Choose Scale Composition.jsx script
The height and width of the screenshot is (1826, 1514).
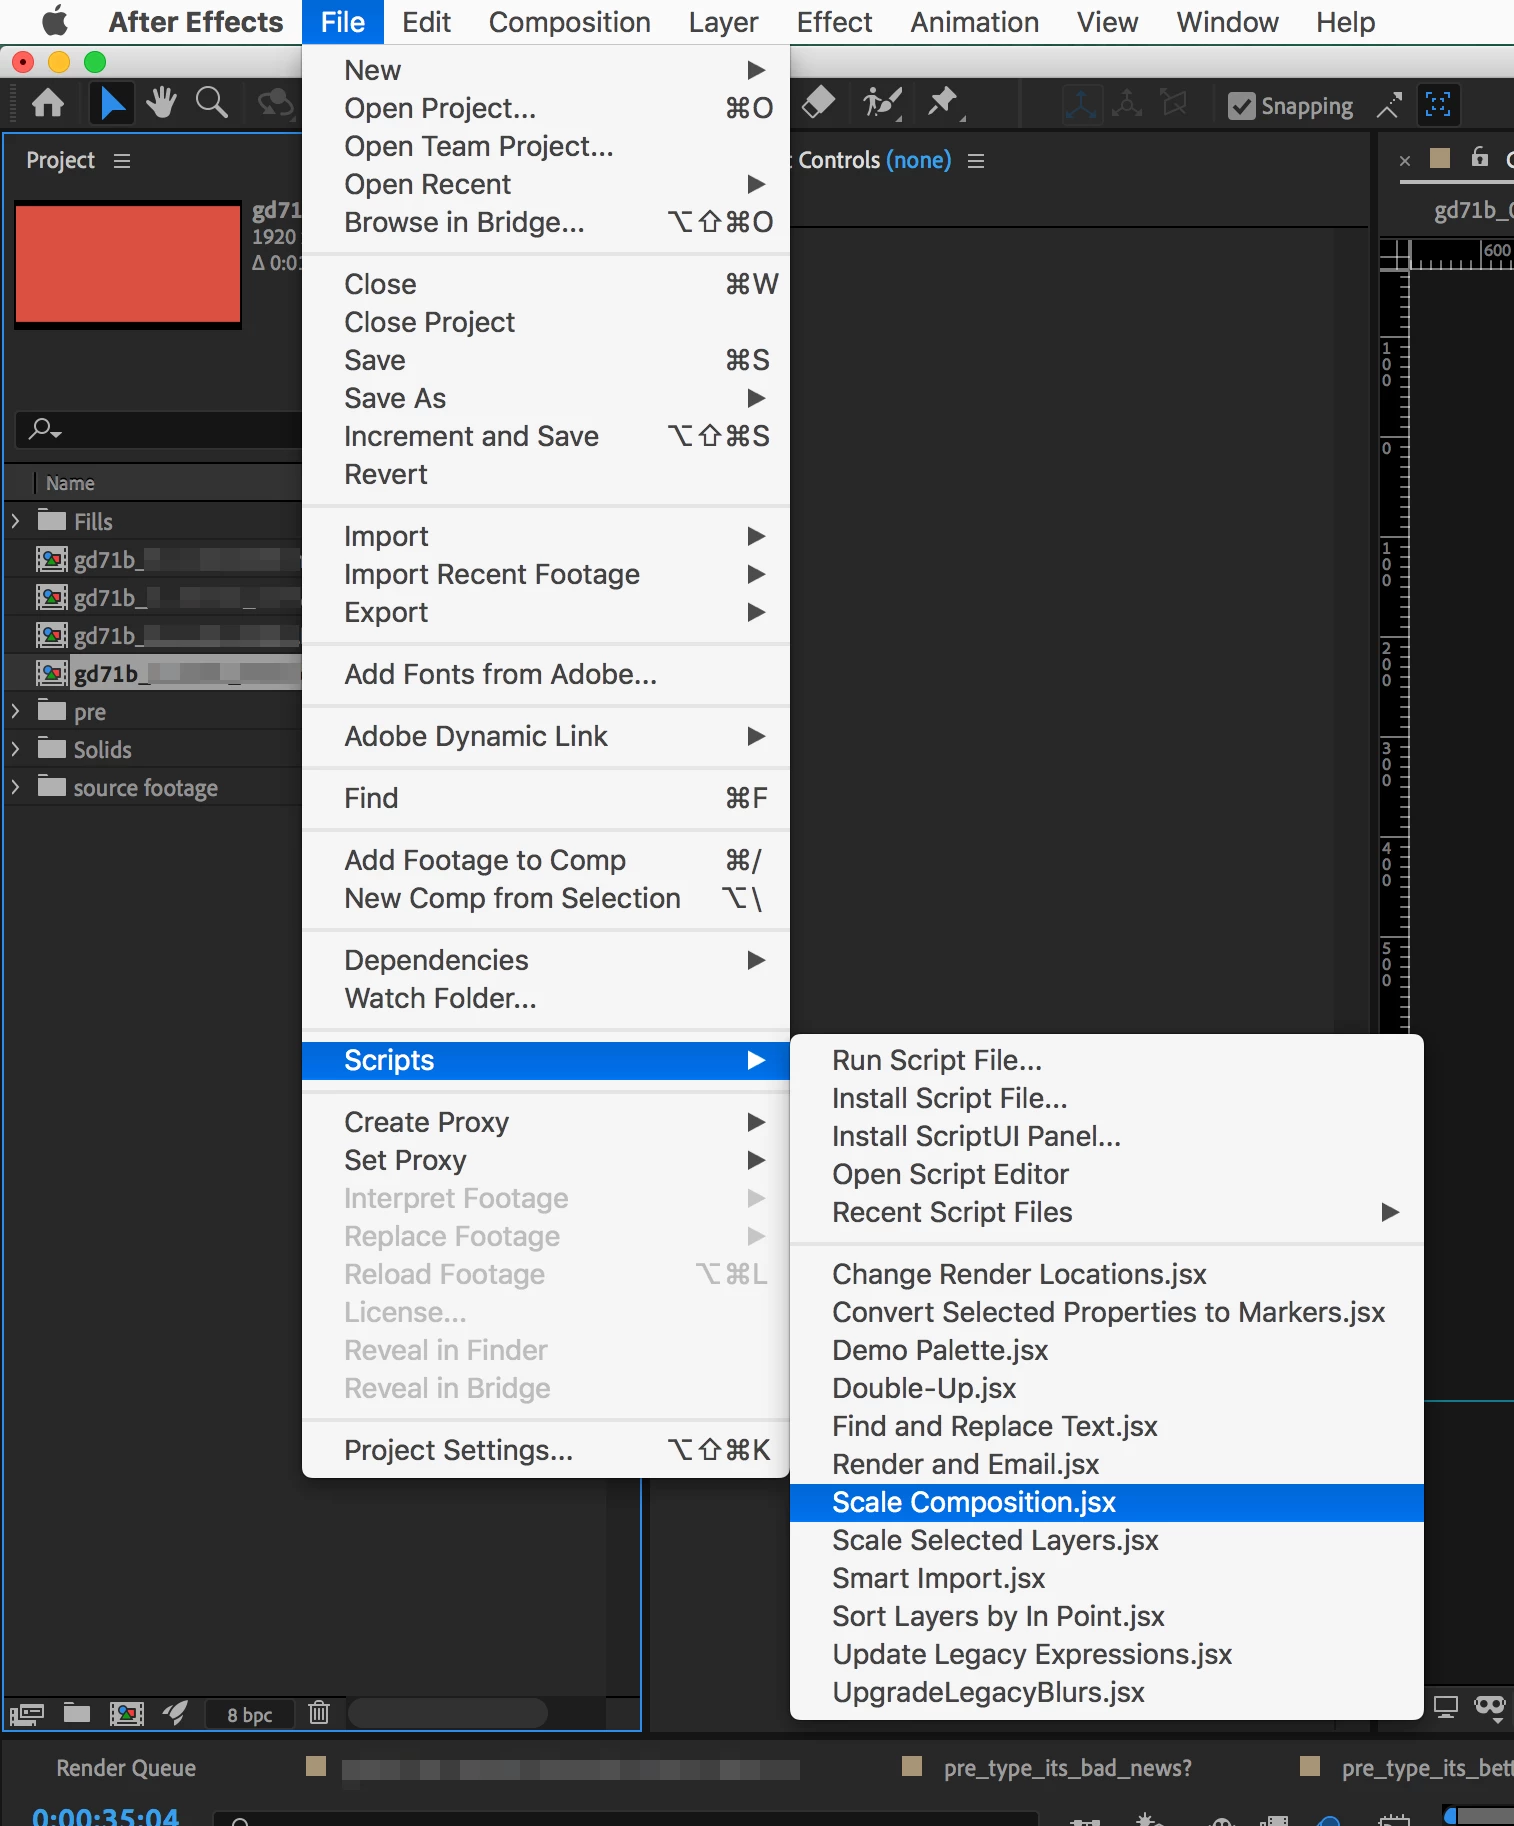(x=1107, y=1502)
